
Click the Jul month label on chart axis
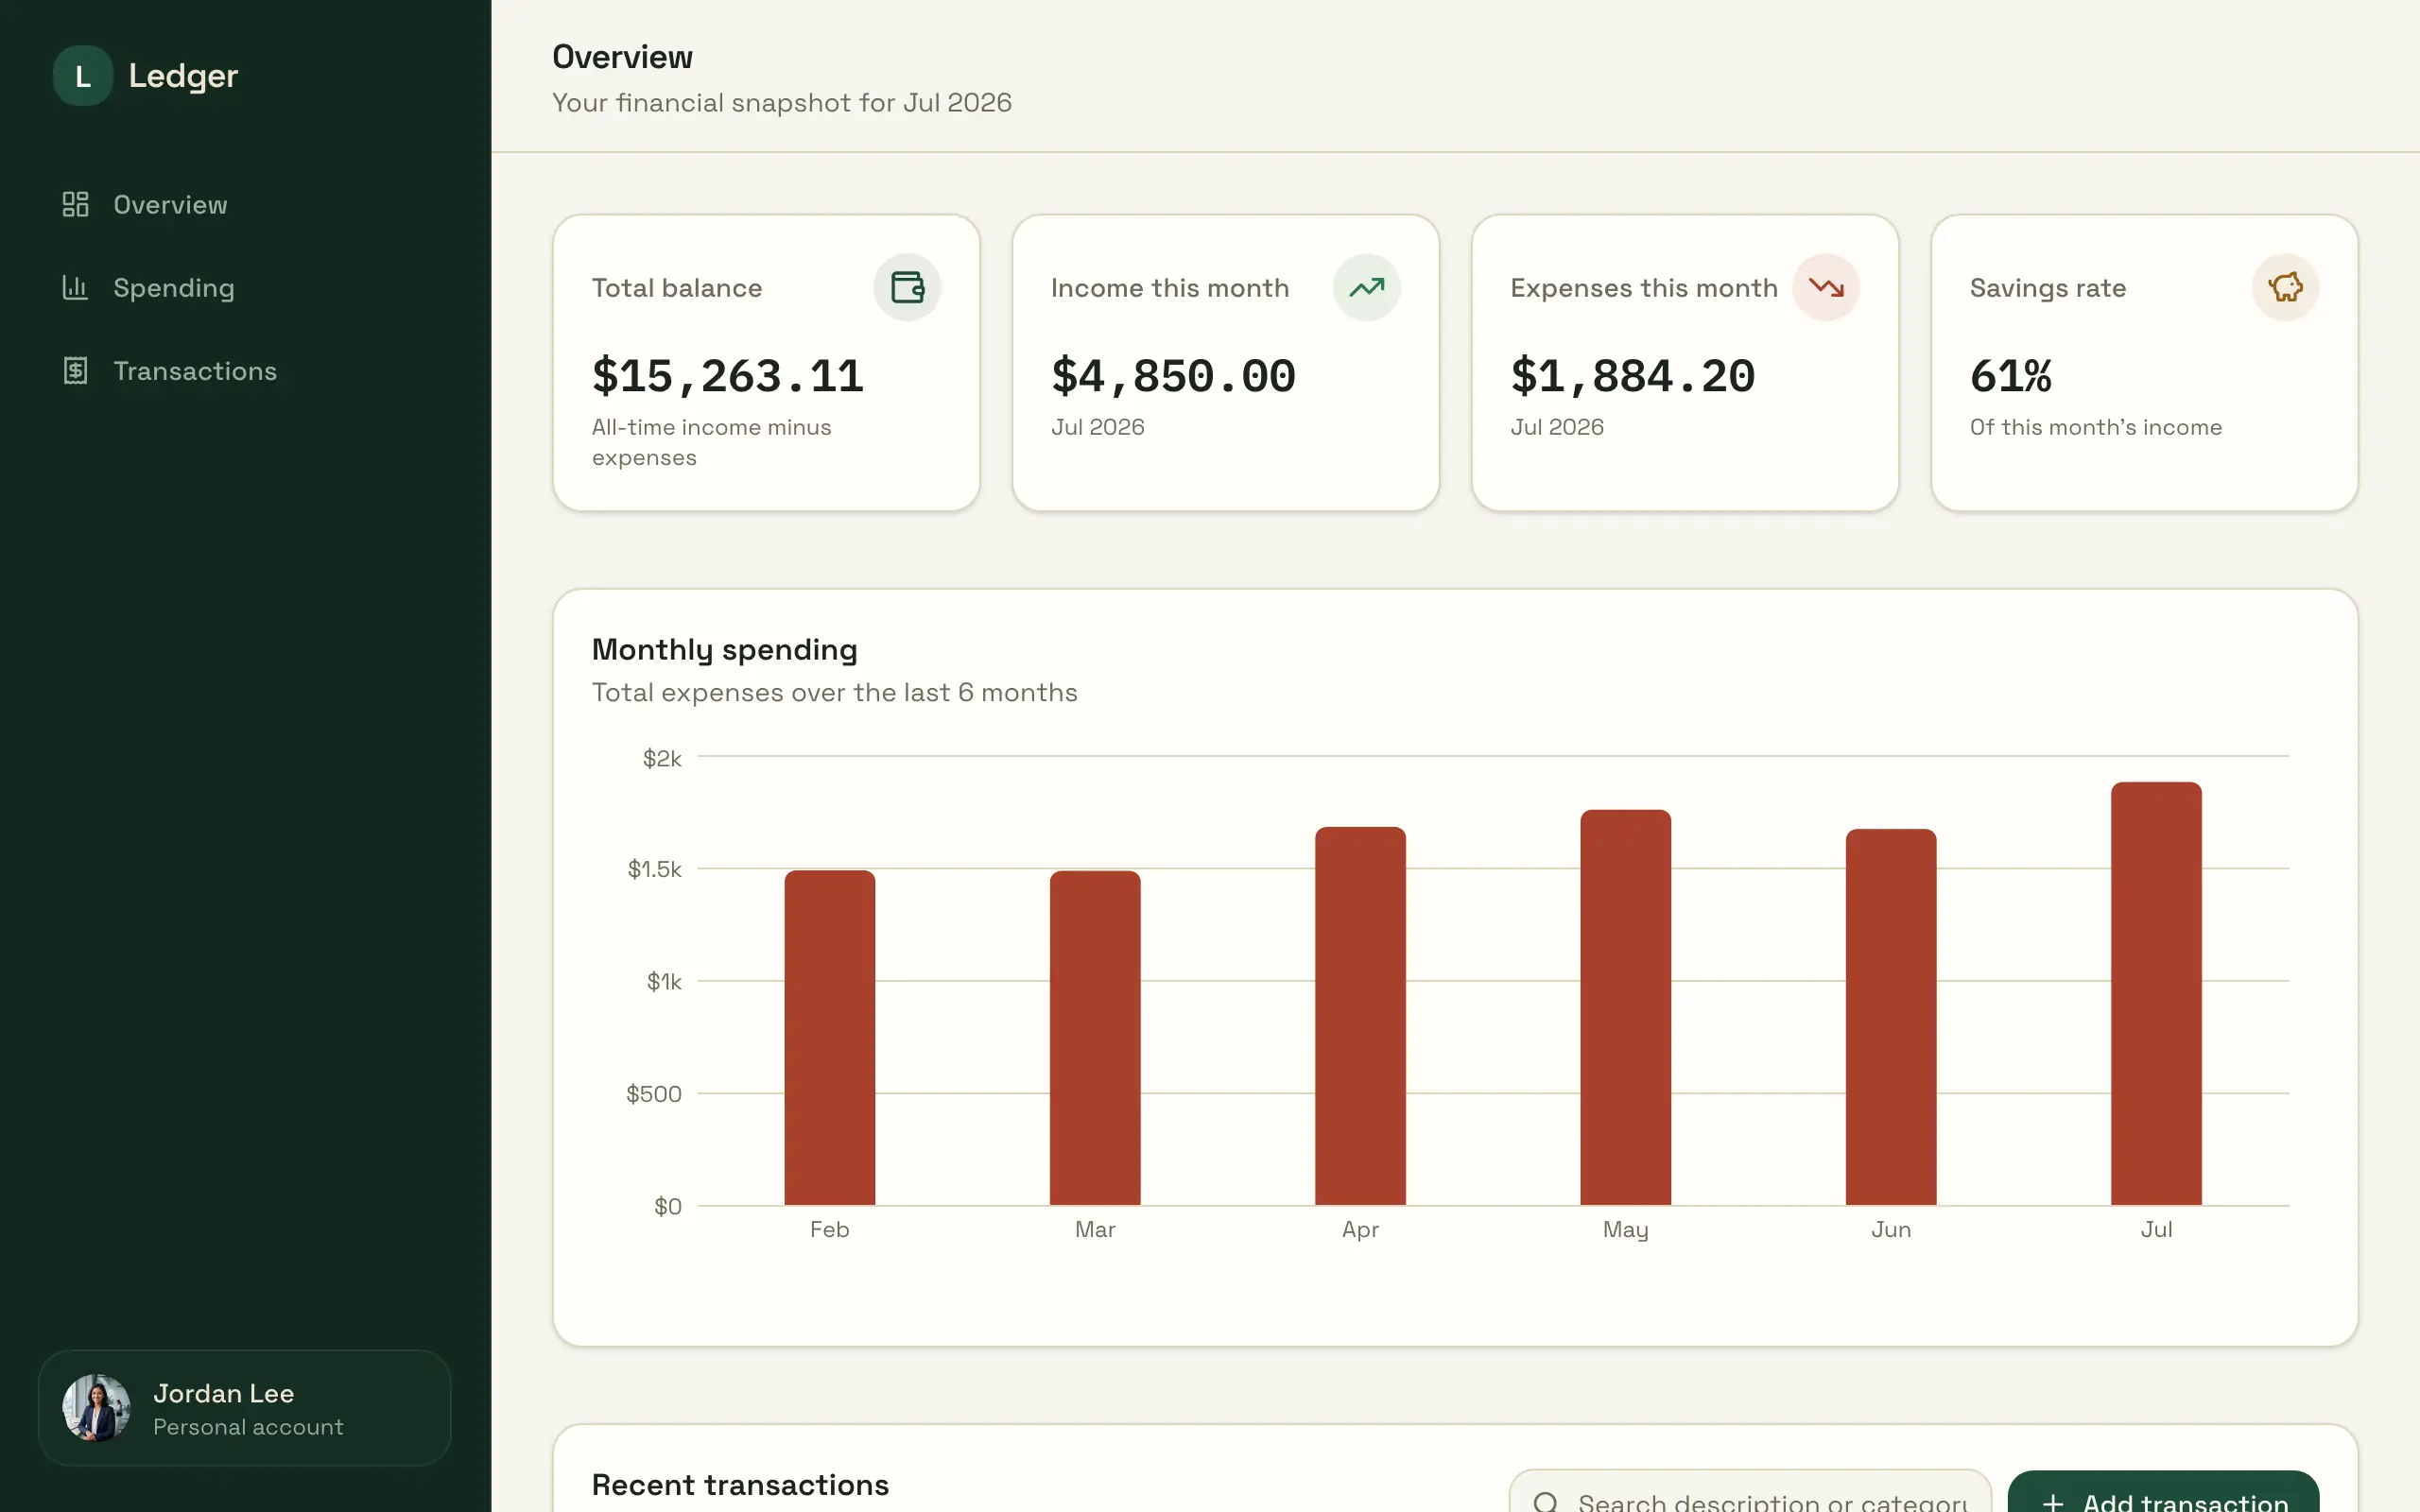[x=2156, y=1230]
